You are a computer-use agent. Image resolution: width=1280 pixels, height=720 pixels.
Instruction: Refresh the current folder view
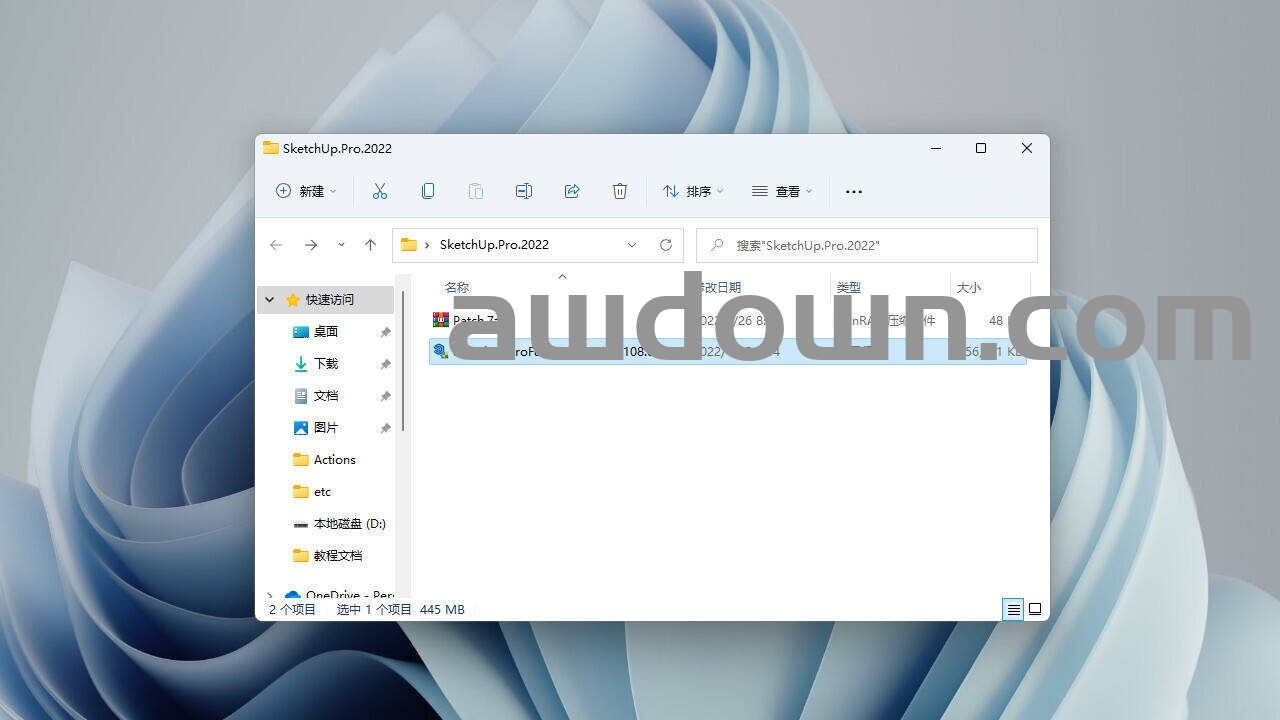(666, 245)
